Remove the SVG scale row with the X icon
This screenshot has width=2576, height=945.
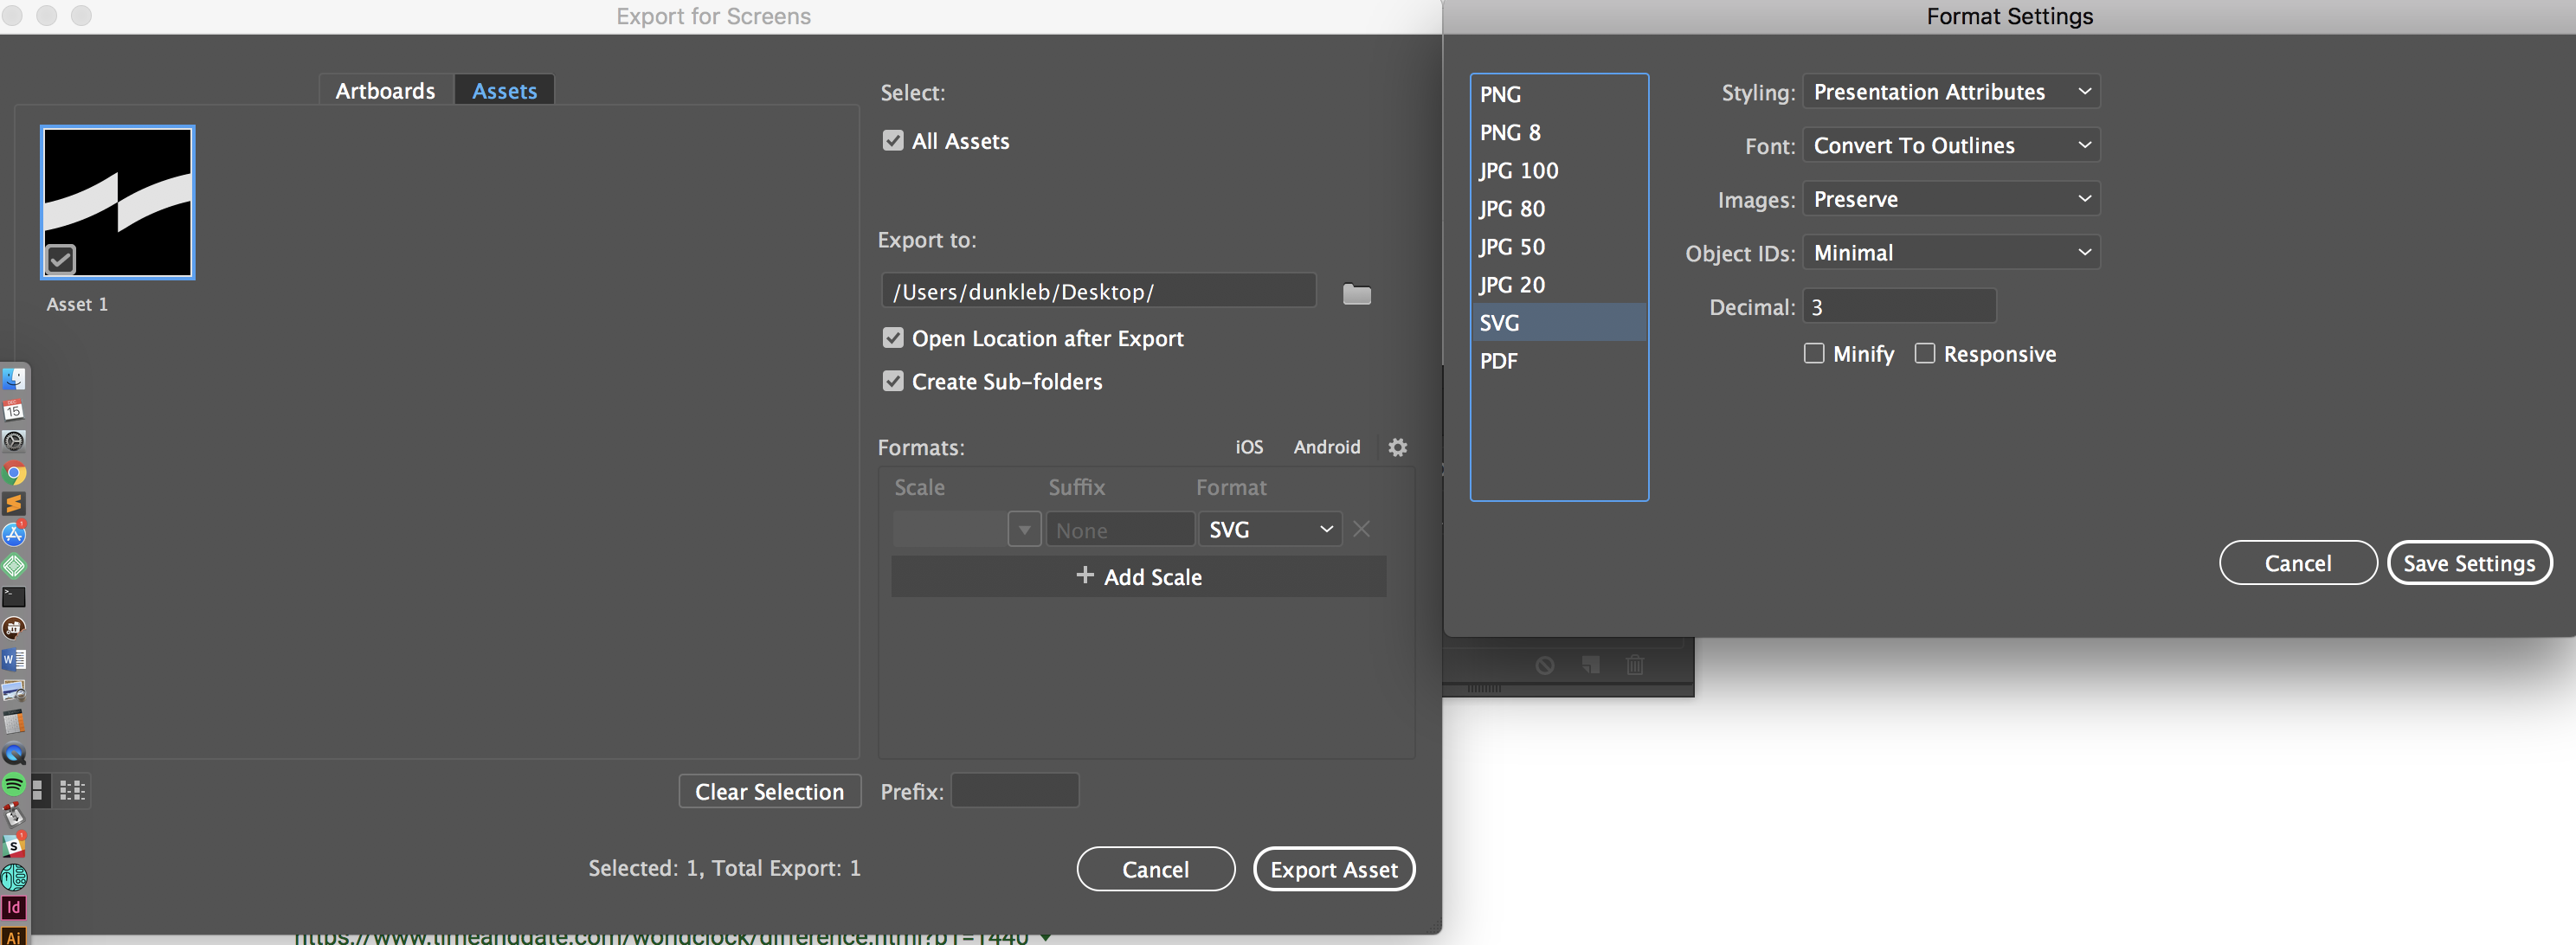(1361, 529)
